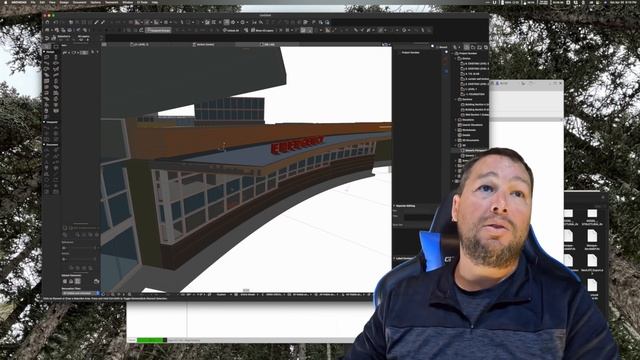
Task: Expand the Worksheets folder in Navigator
Action: coord(456,130)
